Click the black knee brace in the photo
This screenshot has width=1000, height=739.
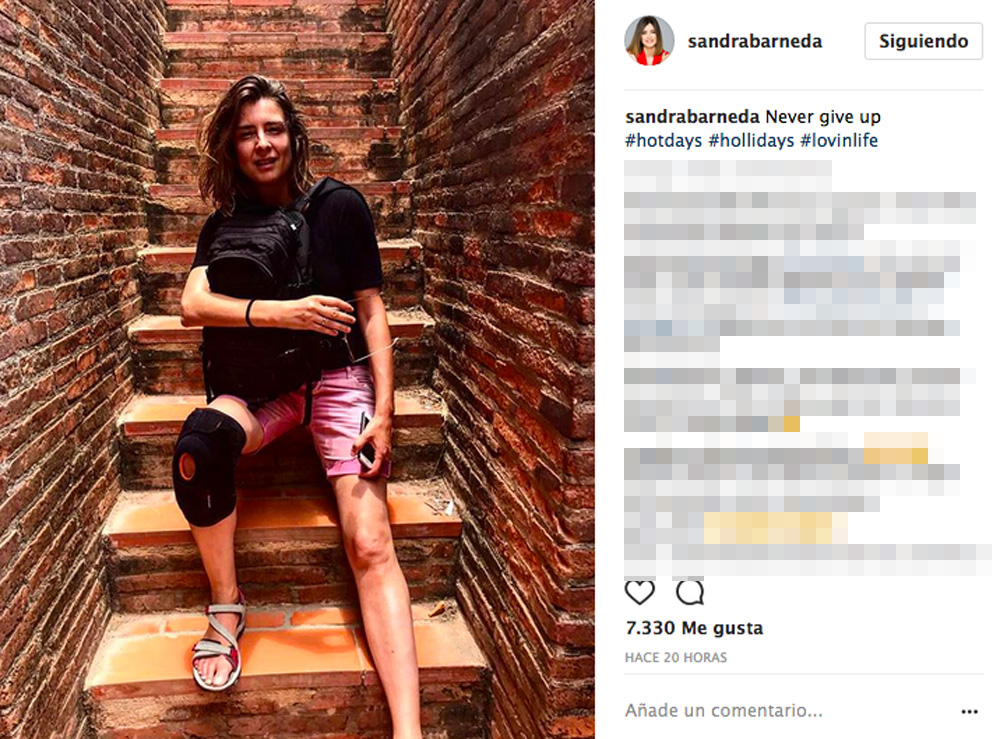[x=208, y=467]
